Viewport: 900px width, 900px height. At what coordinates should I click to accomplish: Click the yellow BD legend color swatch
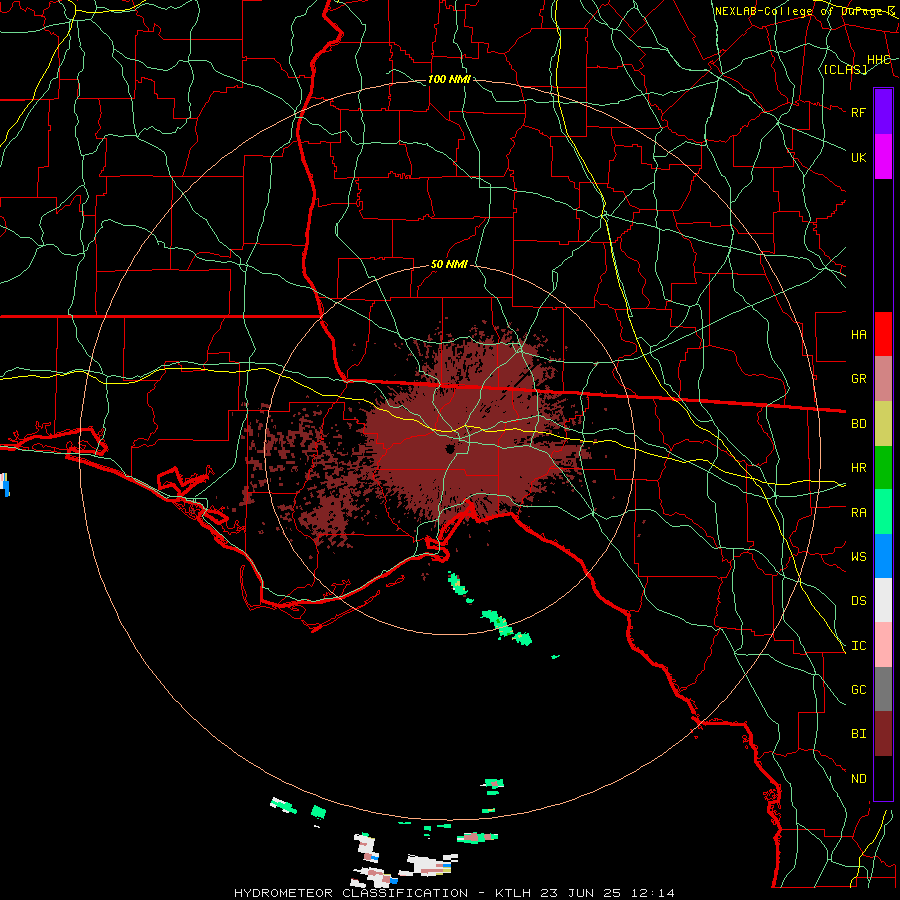tap(883, 424)
